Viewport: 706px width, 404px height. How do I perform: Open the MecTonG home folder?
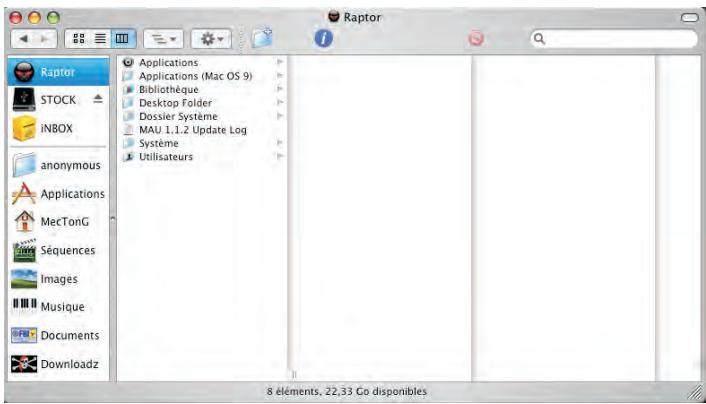coord(58,222)
